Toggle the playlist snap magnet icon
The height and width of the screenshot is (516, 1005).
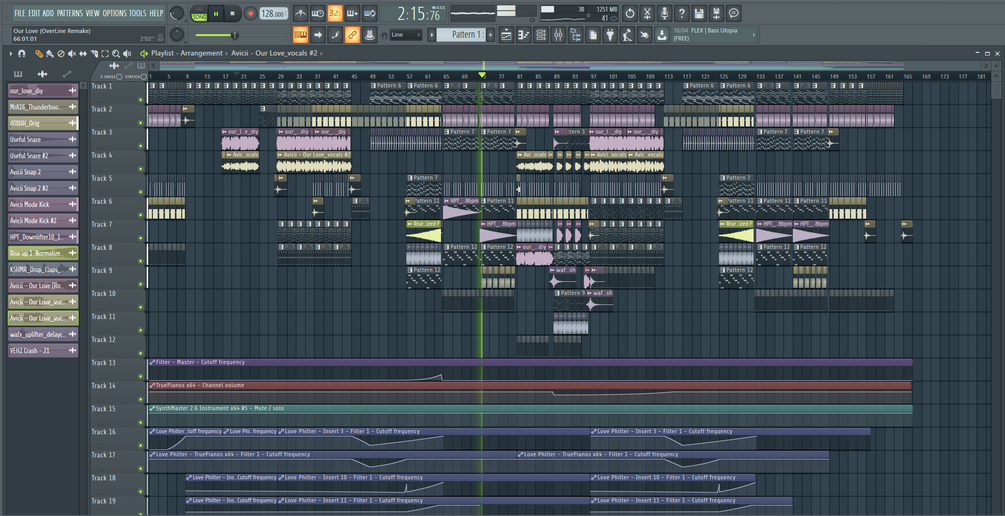21,54
